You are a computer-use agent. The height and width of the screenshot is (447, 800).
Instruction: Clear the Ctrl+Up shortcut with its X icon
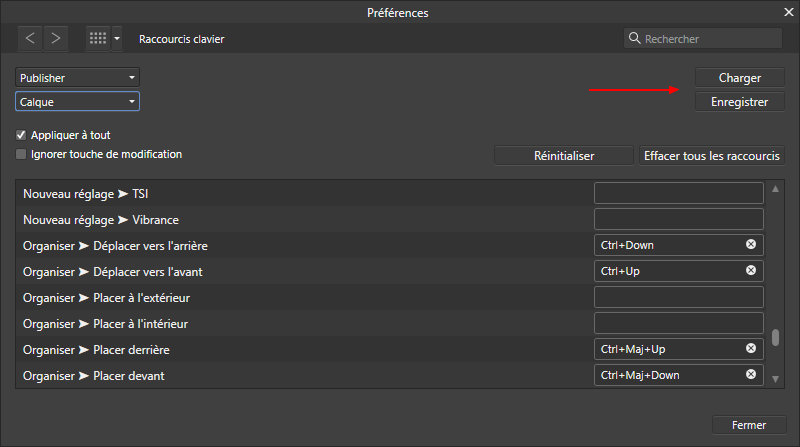click(751, 270)
